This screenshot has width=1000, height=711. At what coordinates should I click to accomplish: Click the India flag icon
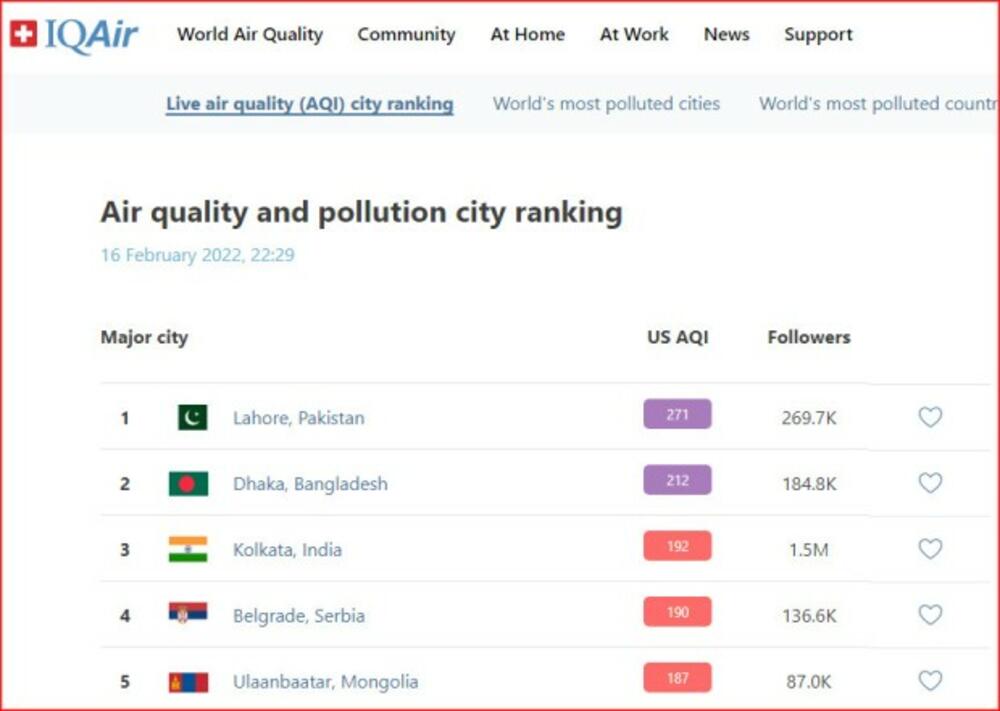tap(188, 549)
